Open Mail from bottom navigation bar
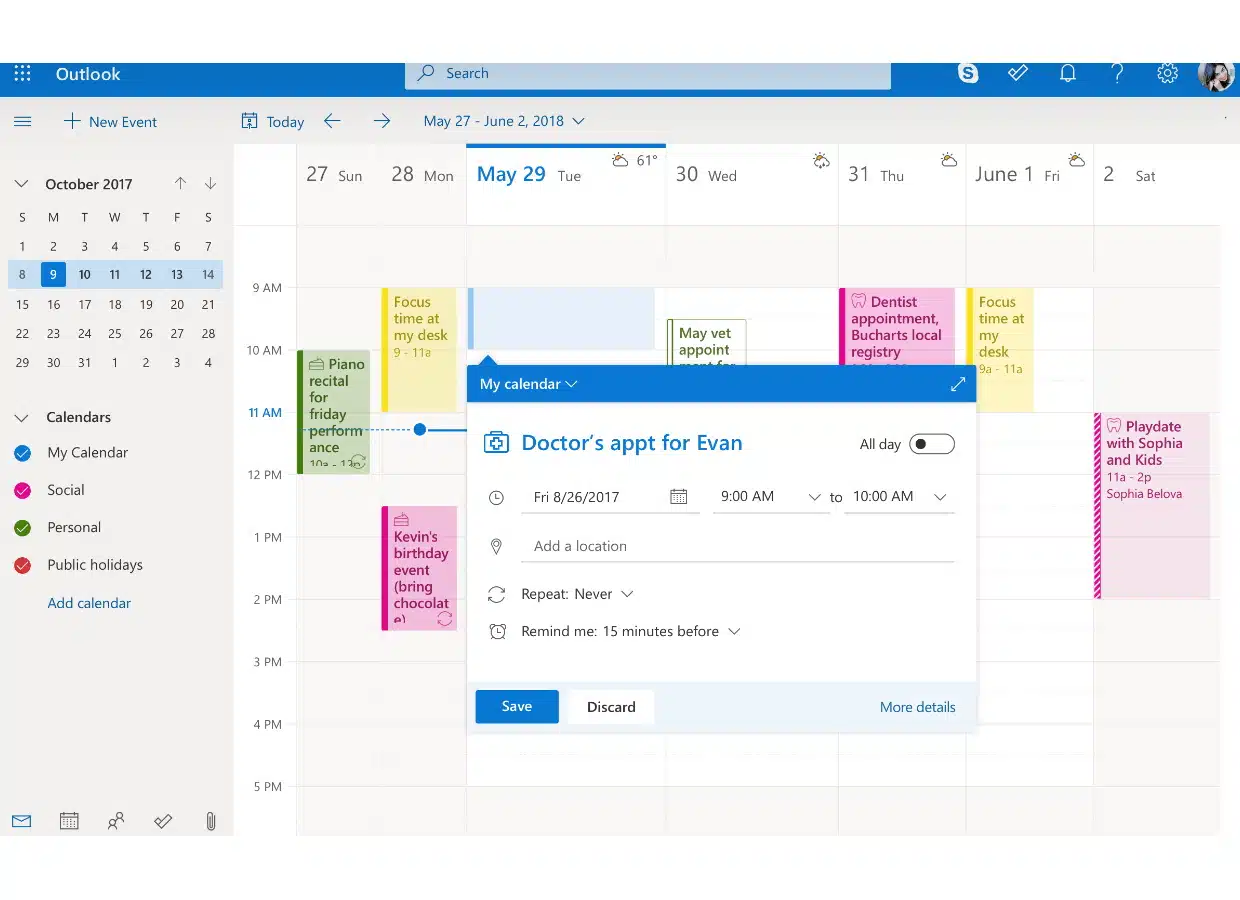Screen dimensions: 1240x900 point(21,821)
